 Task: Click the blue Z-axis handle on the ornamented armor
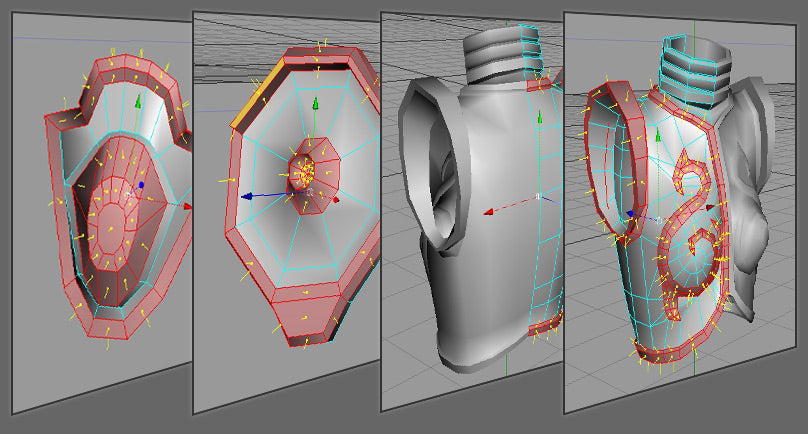[630, 213]
